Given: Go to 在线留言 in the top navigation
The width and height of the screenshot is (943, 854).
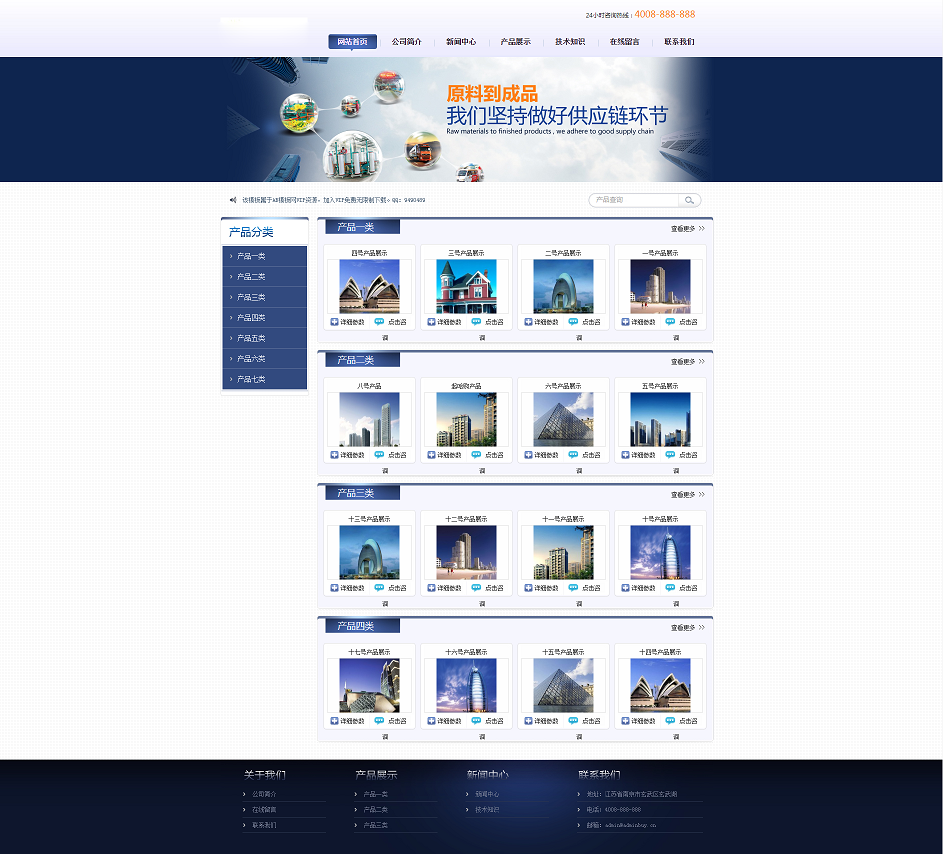Looking at the screenshot, I should pos(624,42).
